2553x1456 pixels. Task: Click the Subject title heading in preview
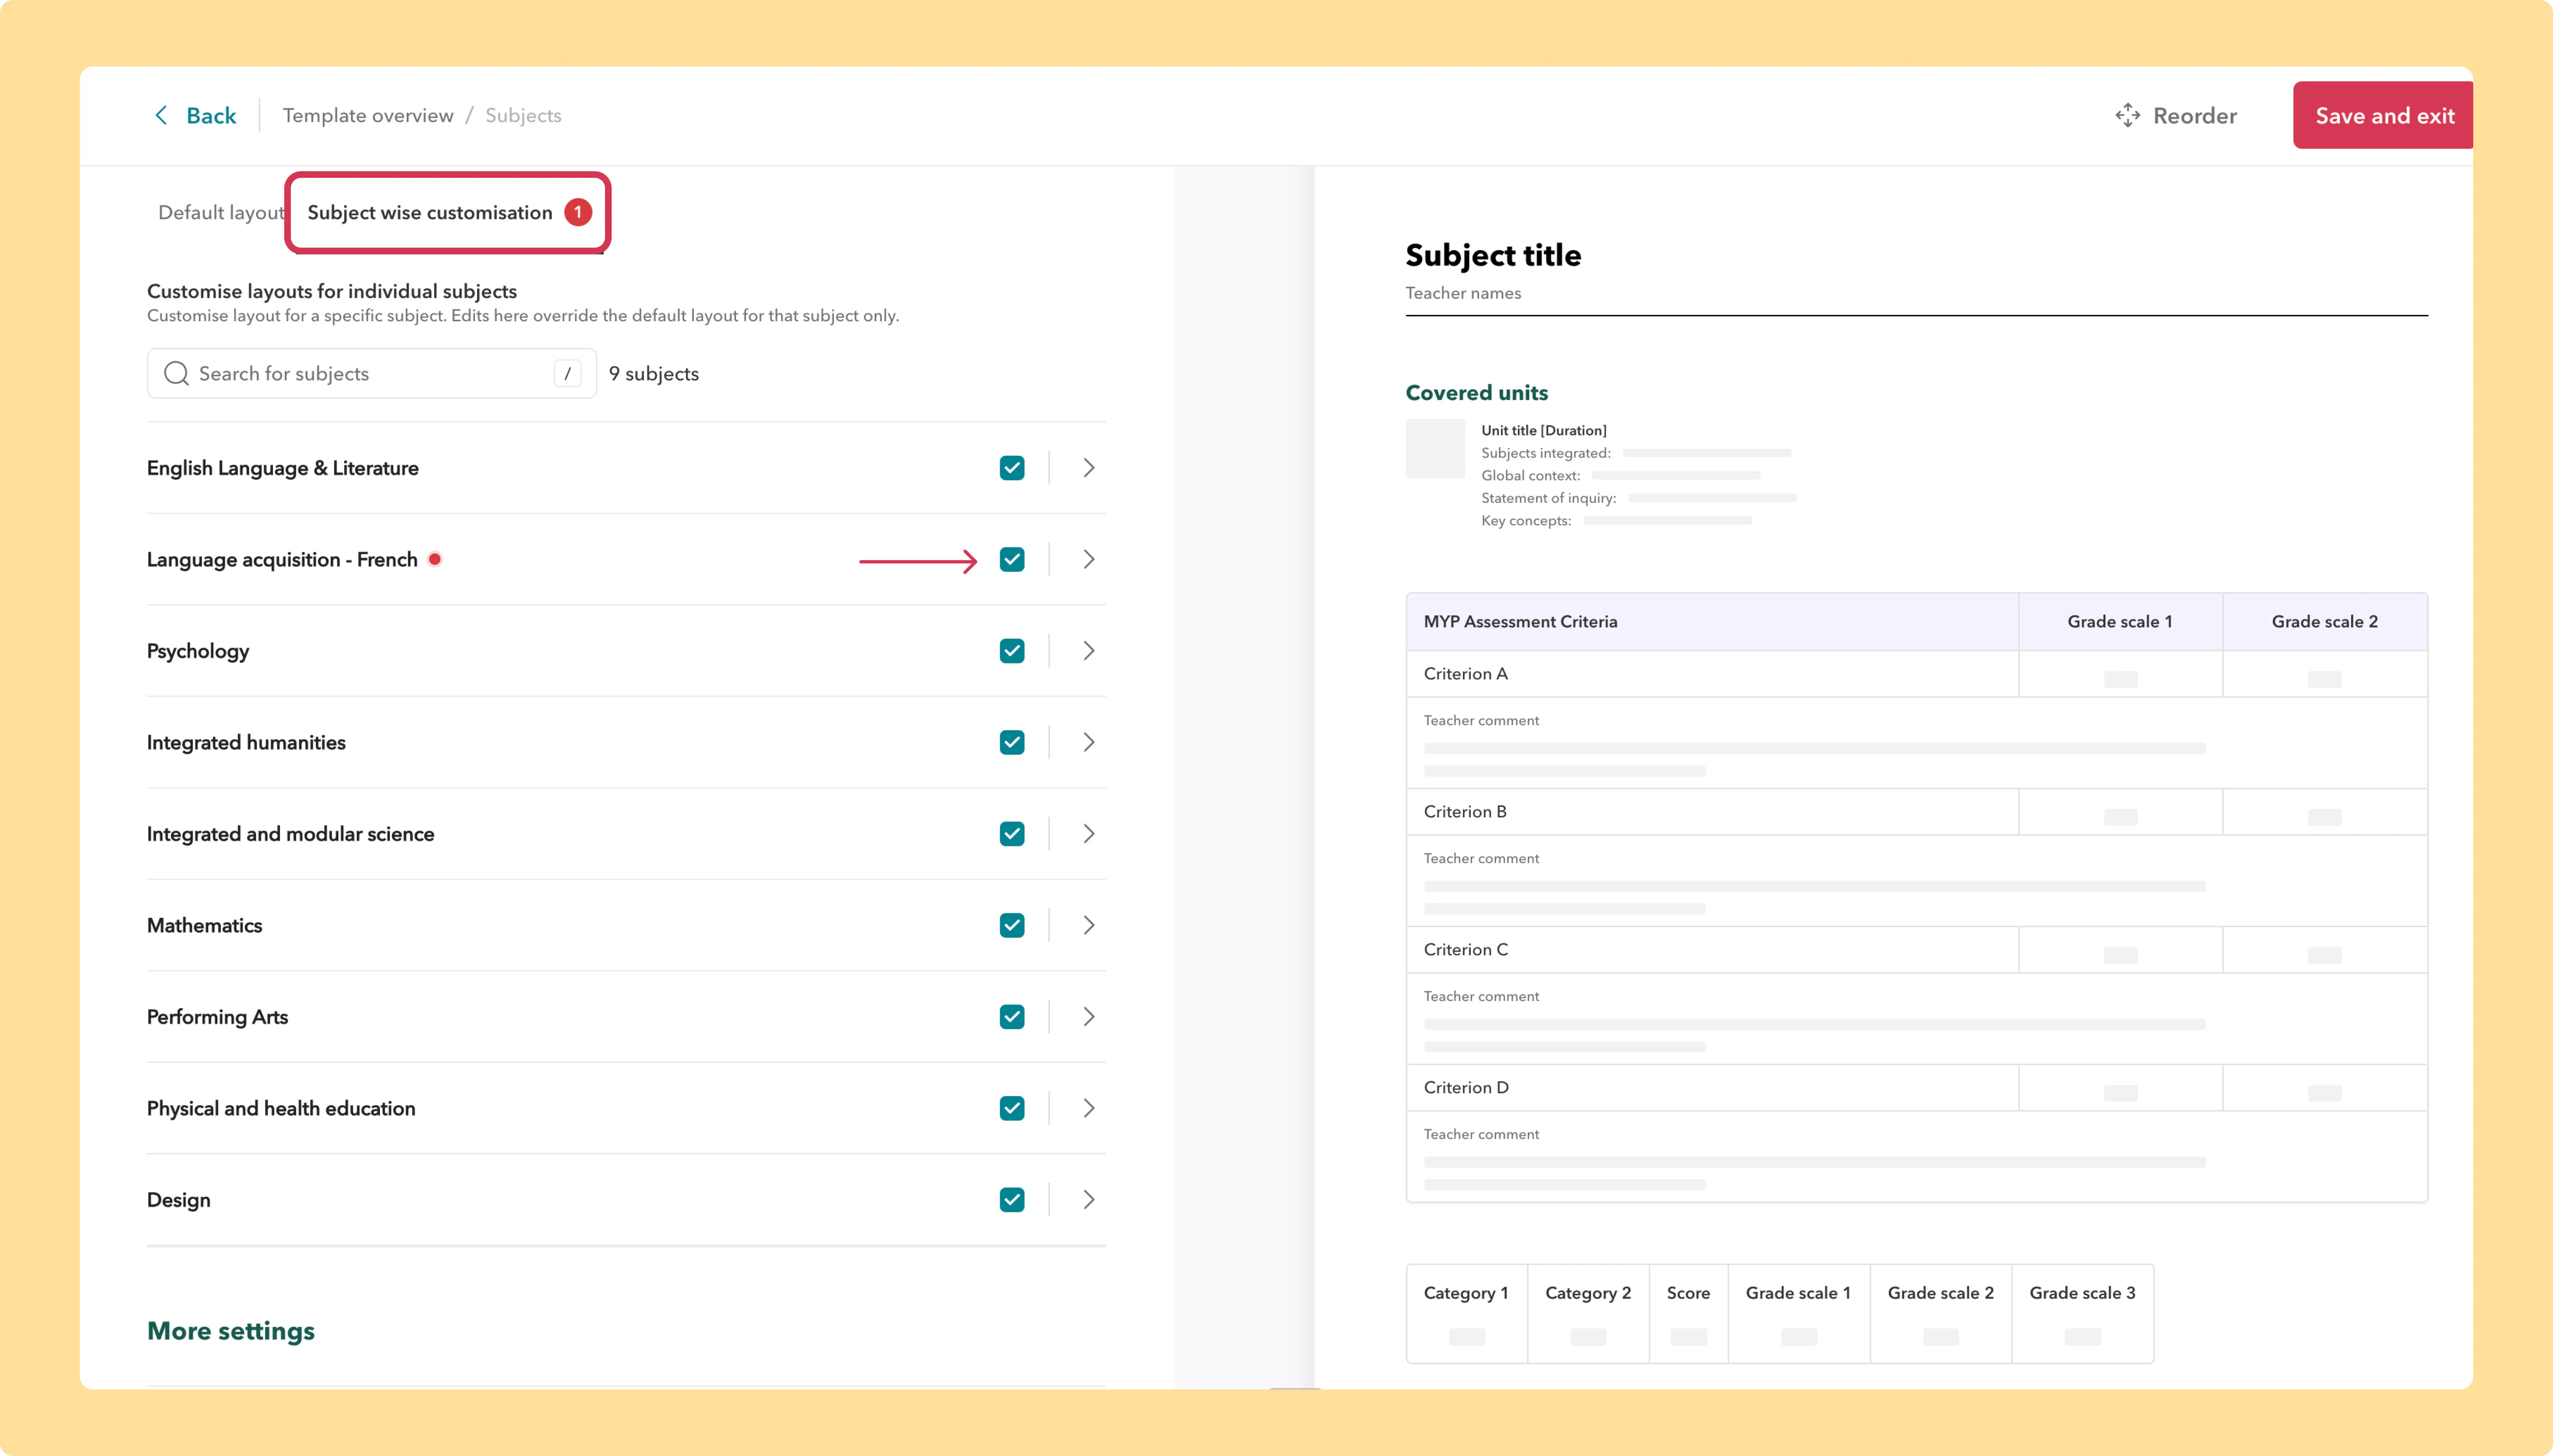(x=1493, y=256)
